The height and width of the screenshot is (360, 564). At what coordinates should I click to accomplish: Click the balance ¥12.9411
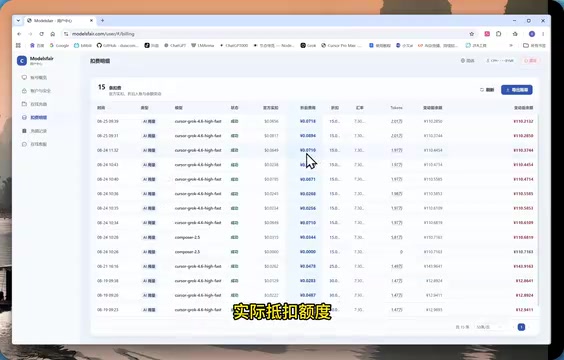[524, 310]
